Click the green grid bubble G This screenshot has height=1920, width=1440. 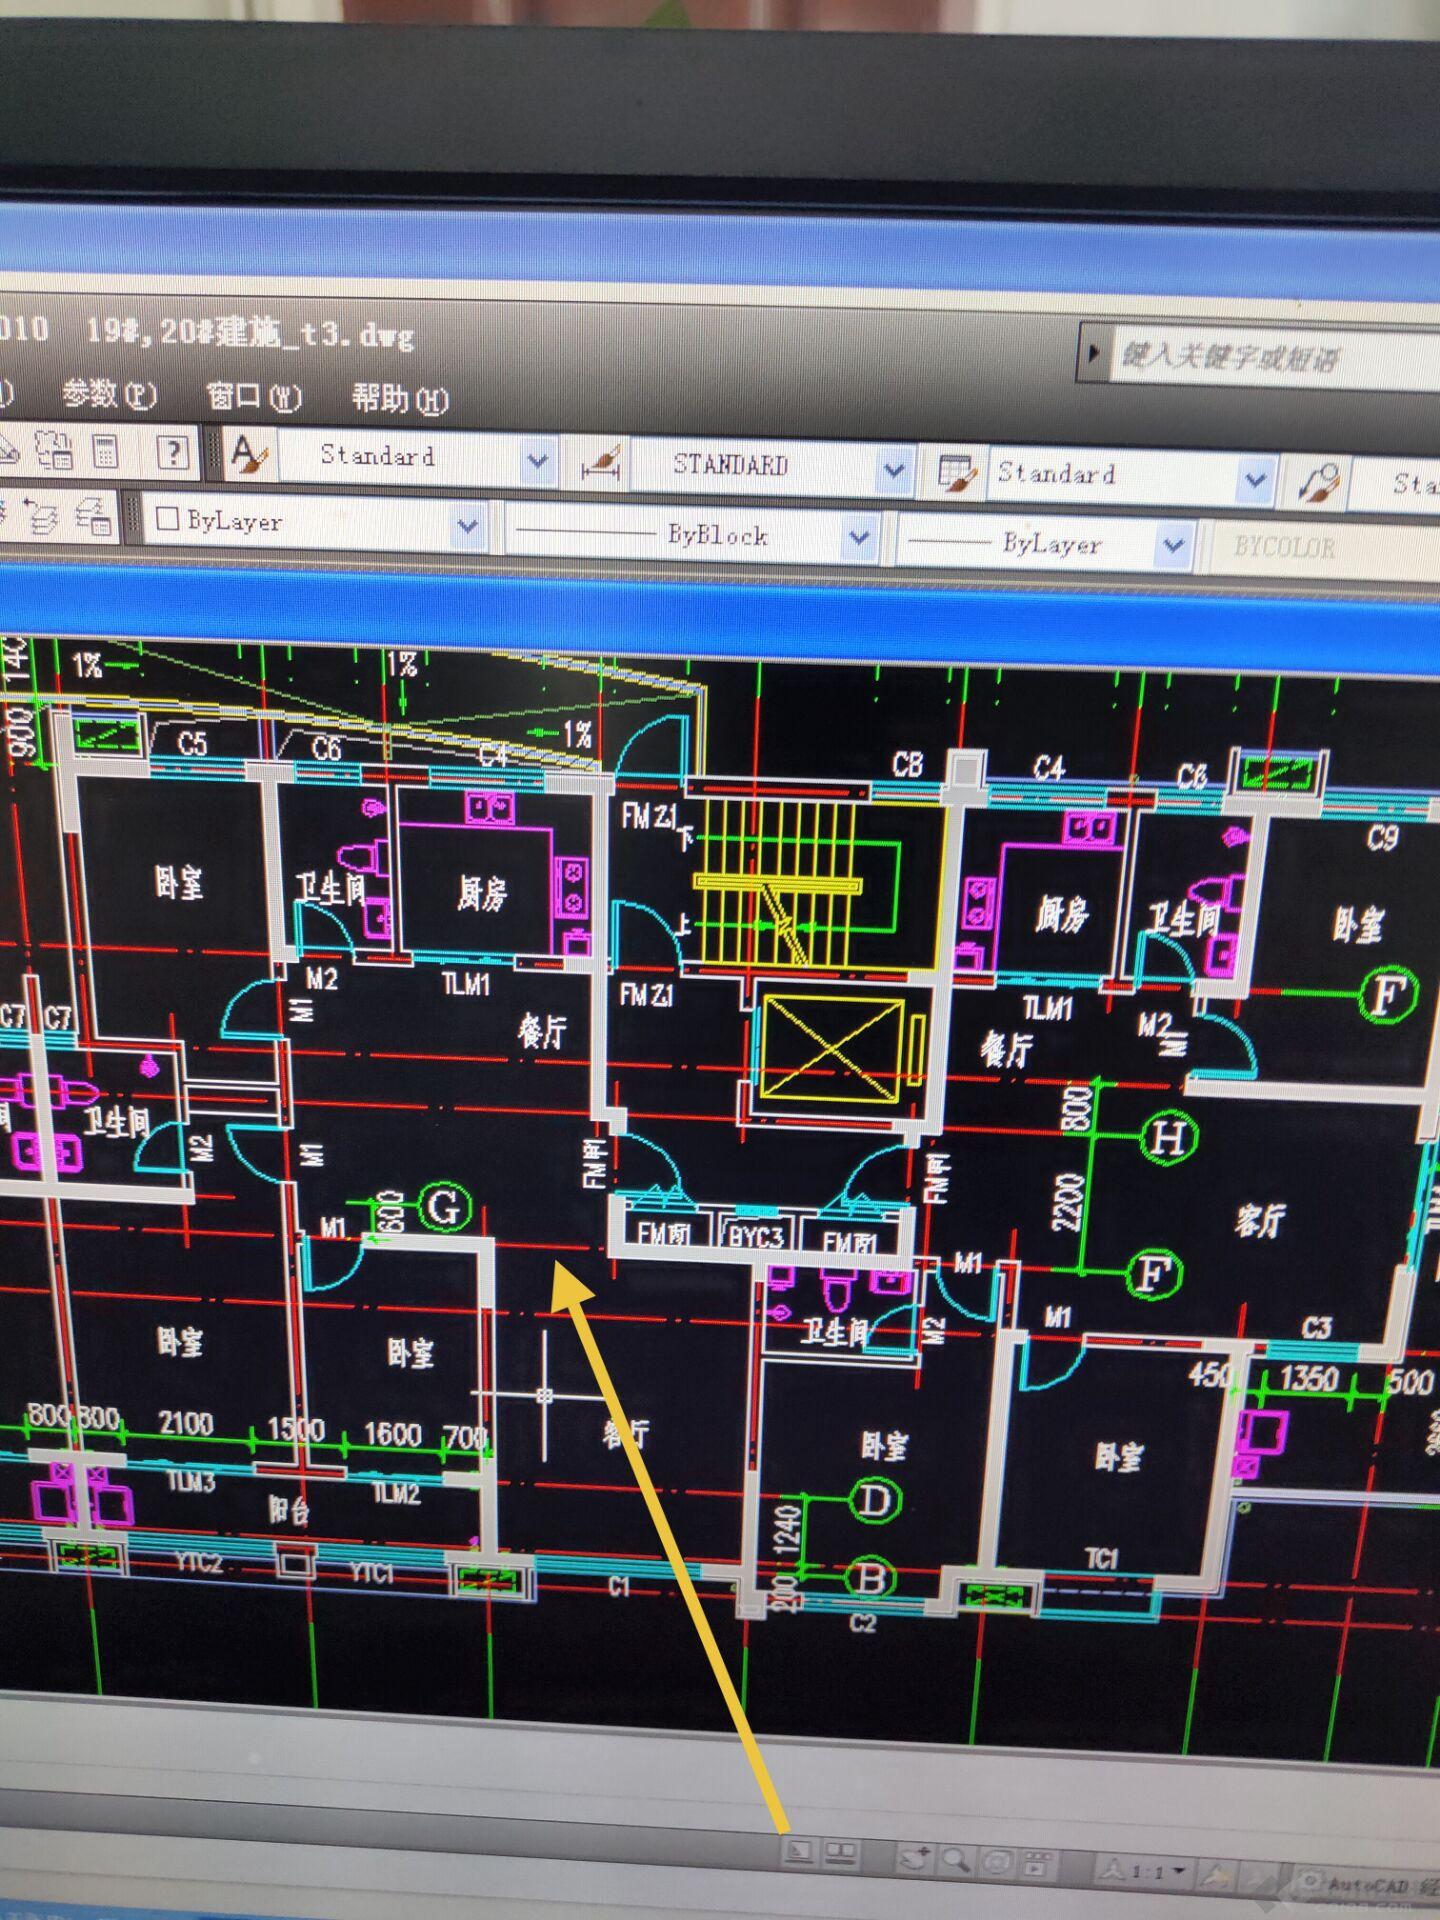pos(445,1207)
